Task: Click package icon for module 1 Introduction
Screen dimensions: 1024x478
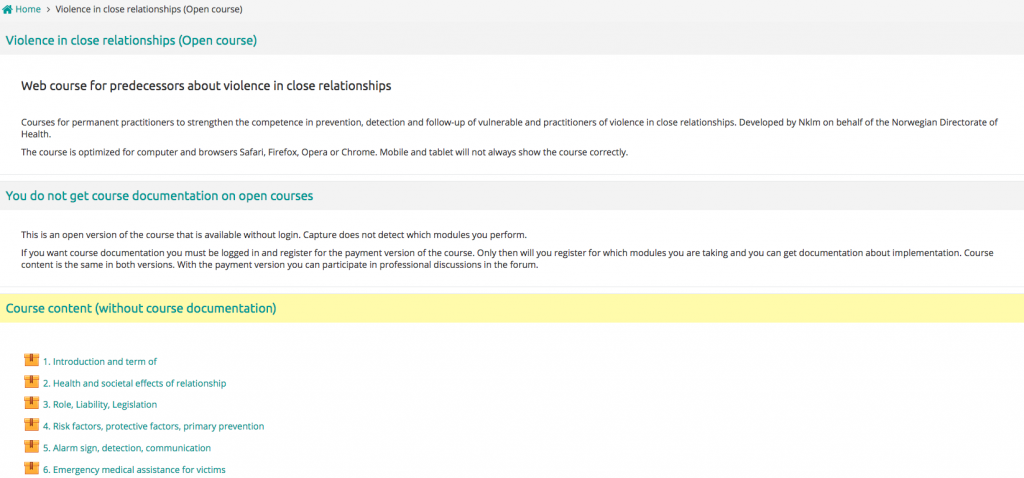Action: [x=31, y=360]
